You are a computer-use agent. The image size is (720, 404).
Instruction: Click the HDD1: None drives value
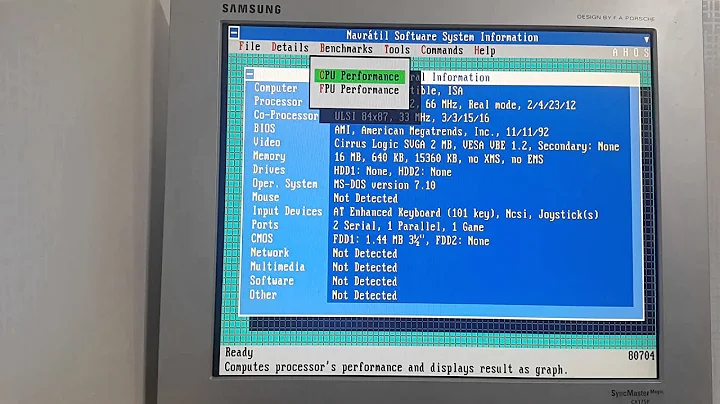393,172
